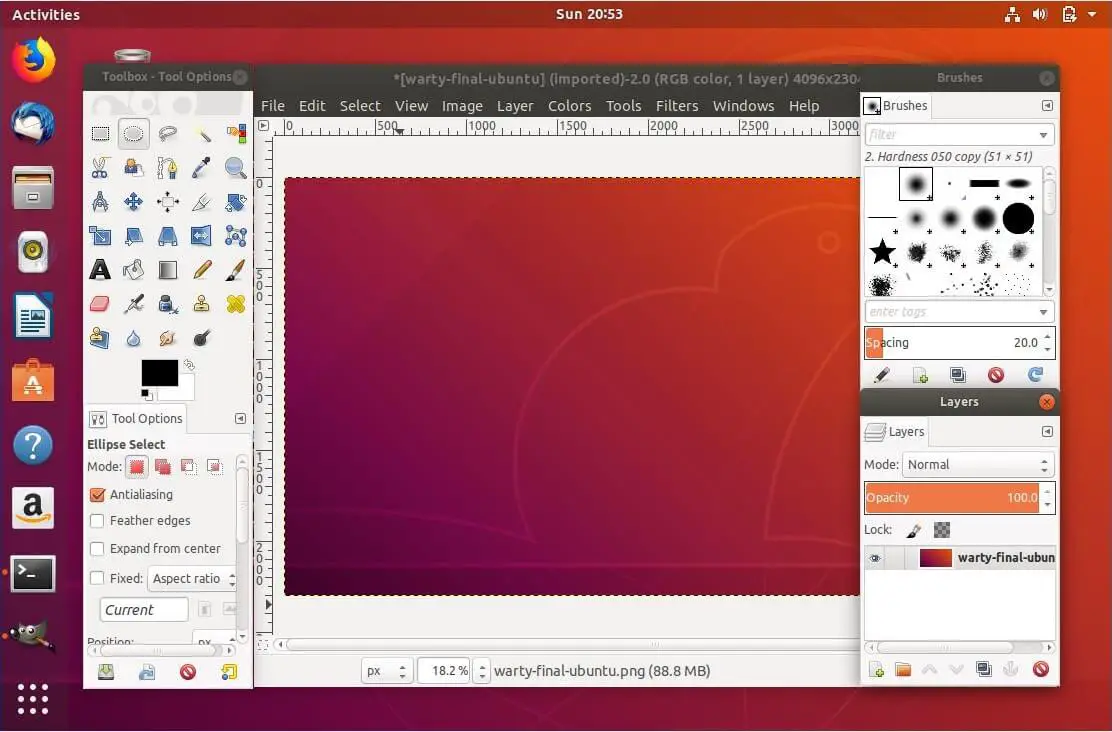Choose Replace current selection mode
This screenshot has width=1112, height=732.
137,467
